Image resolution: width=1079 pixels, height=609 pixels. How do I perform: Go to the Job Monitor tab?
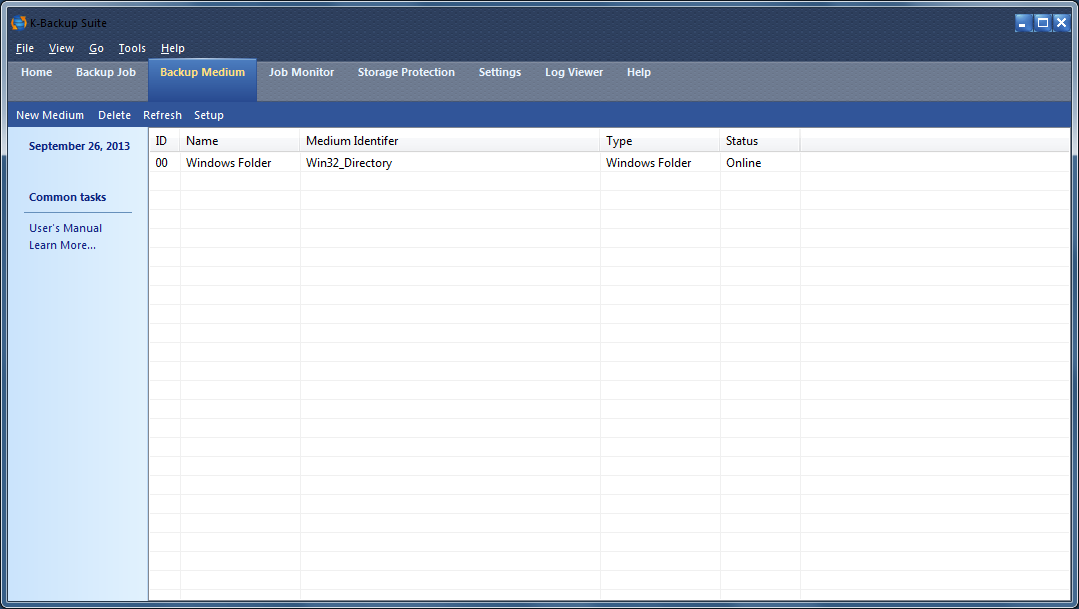pyautogui.click(x=301, y=72)
